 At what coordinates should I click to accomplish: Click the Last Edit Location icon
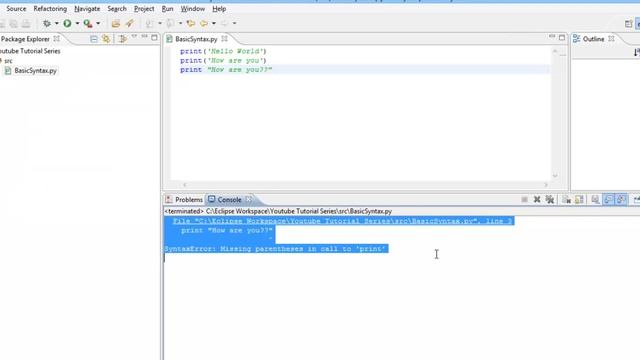(x=191, y=23)
